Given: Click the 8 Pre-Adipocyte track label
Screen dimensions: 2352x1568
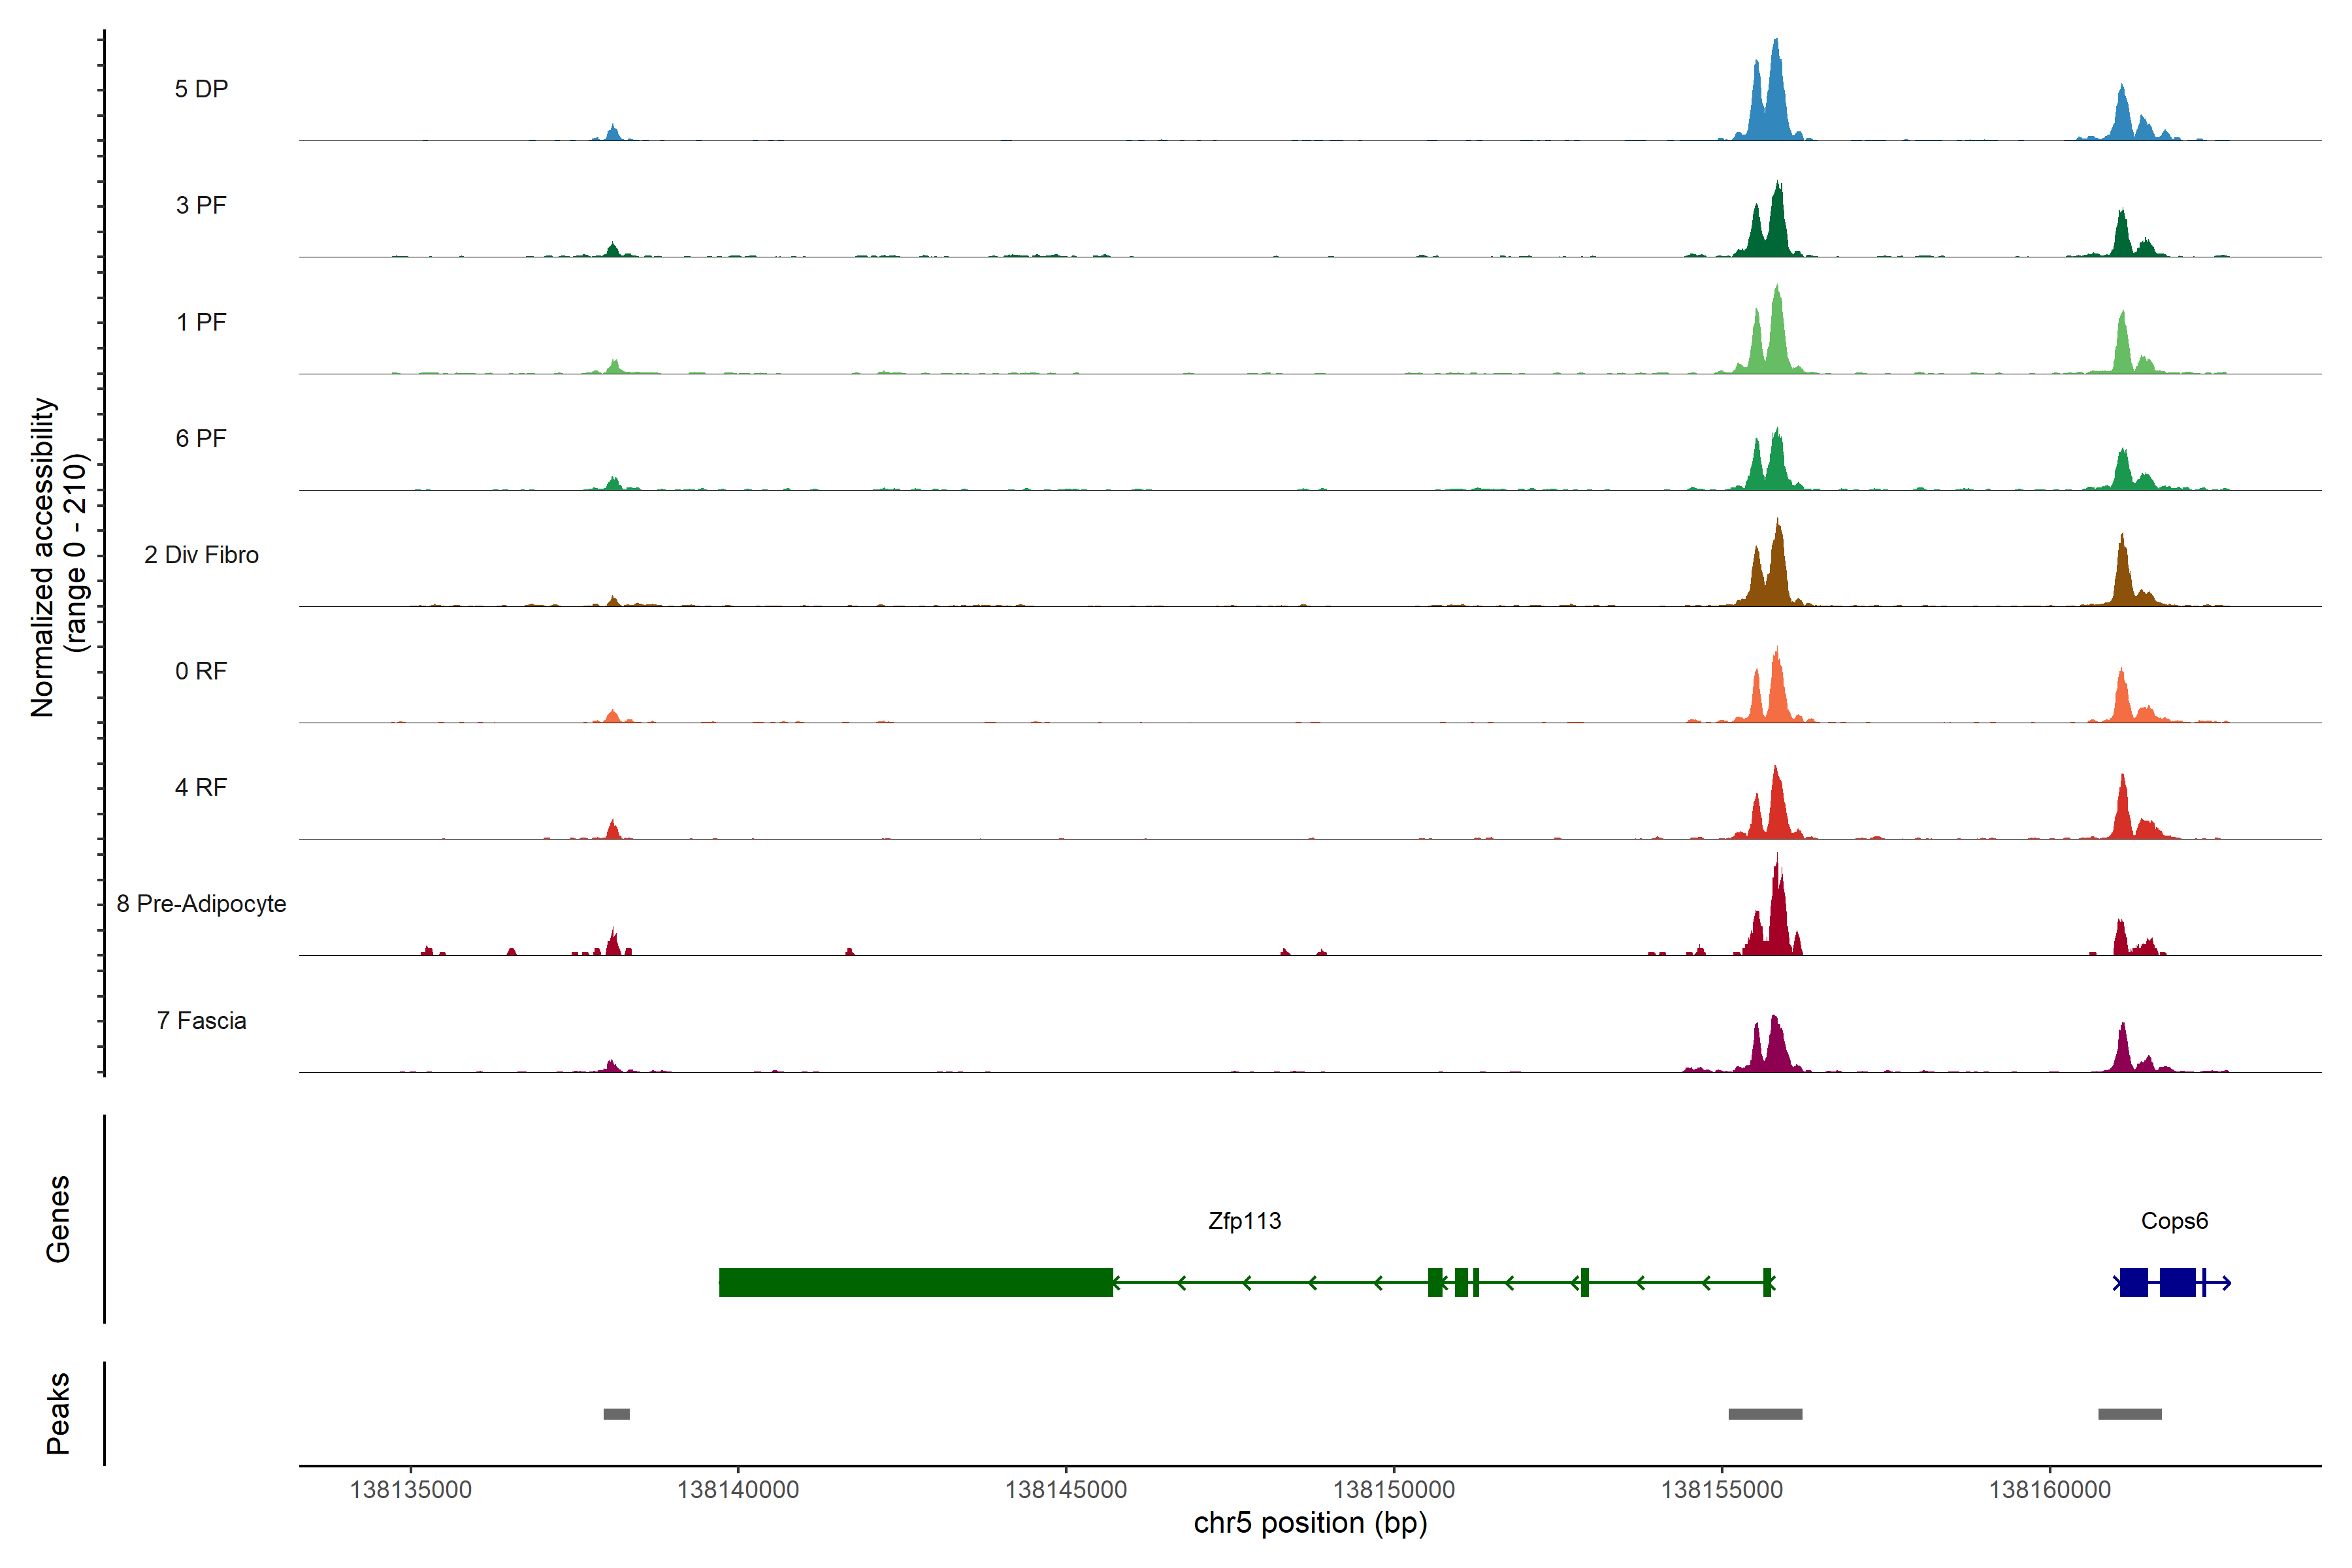Looking at the screenshot, I should coord(201,903).
